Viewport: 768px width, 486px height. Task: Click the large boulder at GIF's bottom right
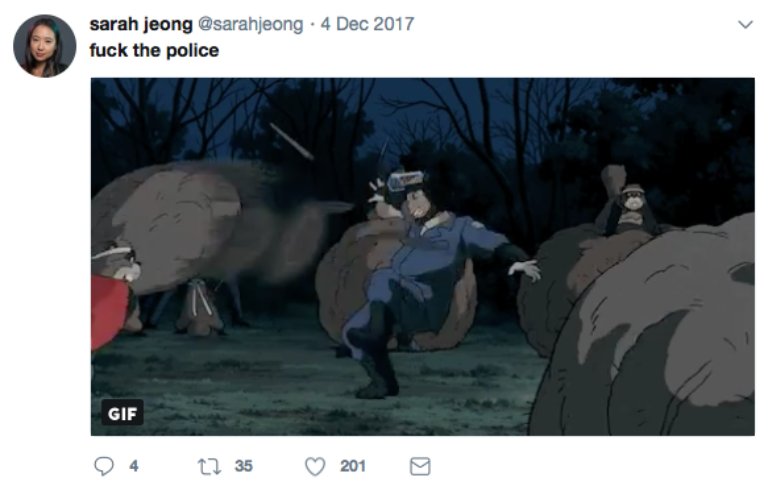coord(660,340)
